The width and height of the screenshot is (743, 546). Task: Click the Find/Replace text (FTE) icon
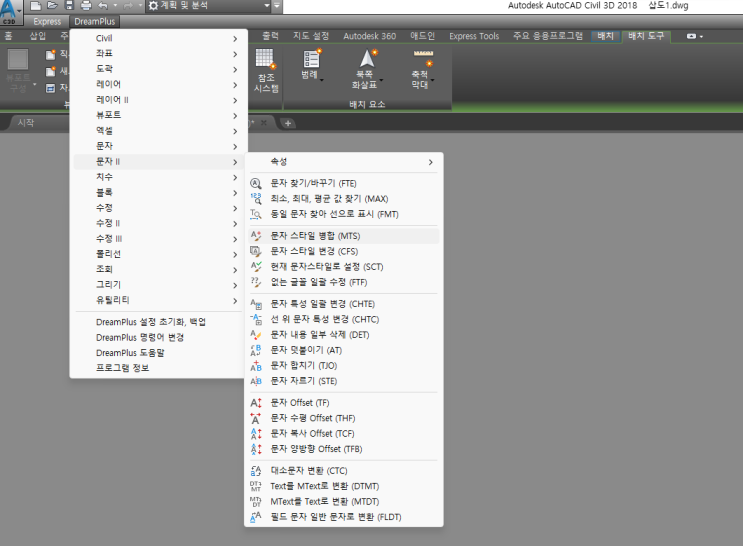pyautogui.click(x=256, y=183)
